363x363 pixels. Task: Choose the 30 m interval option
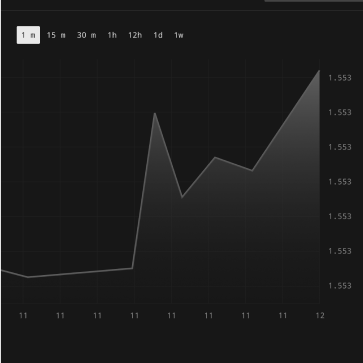click(x=86, y=35)
